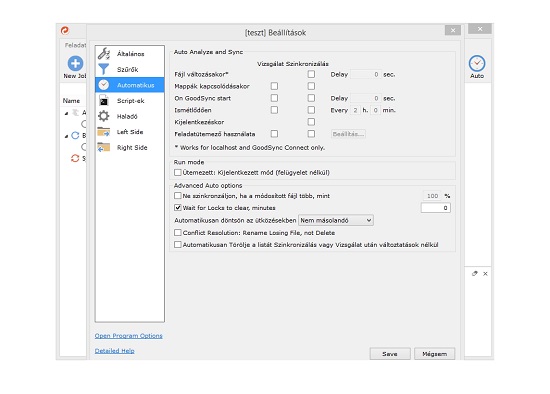
Task: Select the Automatikus settings tab
Action: [x=129, y=85]
